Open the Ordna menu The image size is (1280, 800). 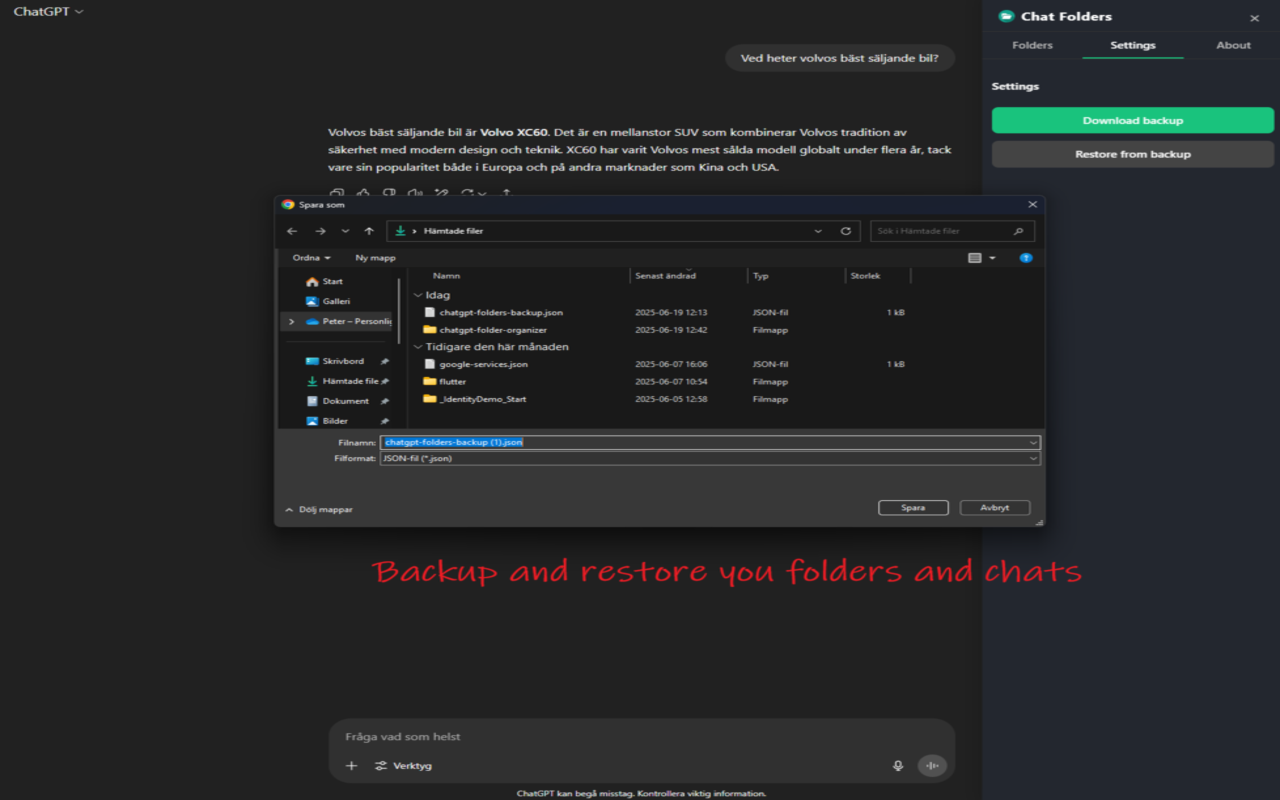click(x=311, y=258)
